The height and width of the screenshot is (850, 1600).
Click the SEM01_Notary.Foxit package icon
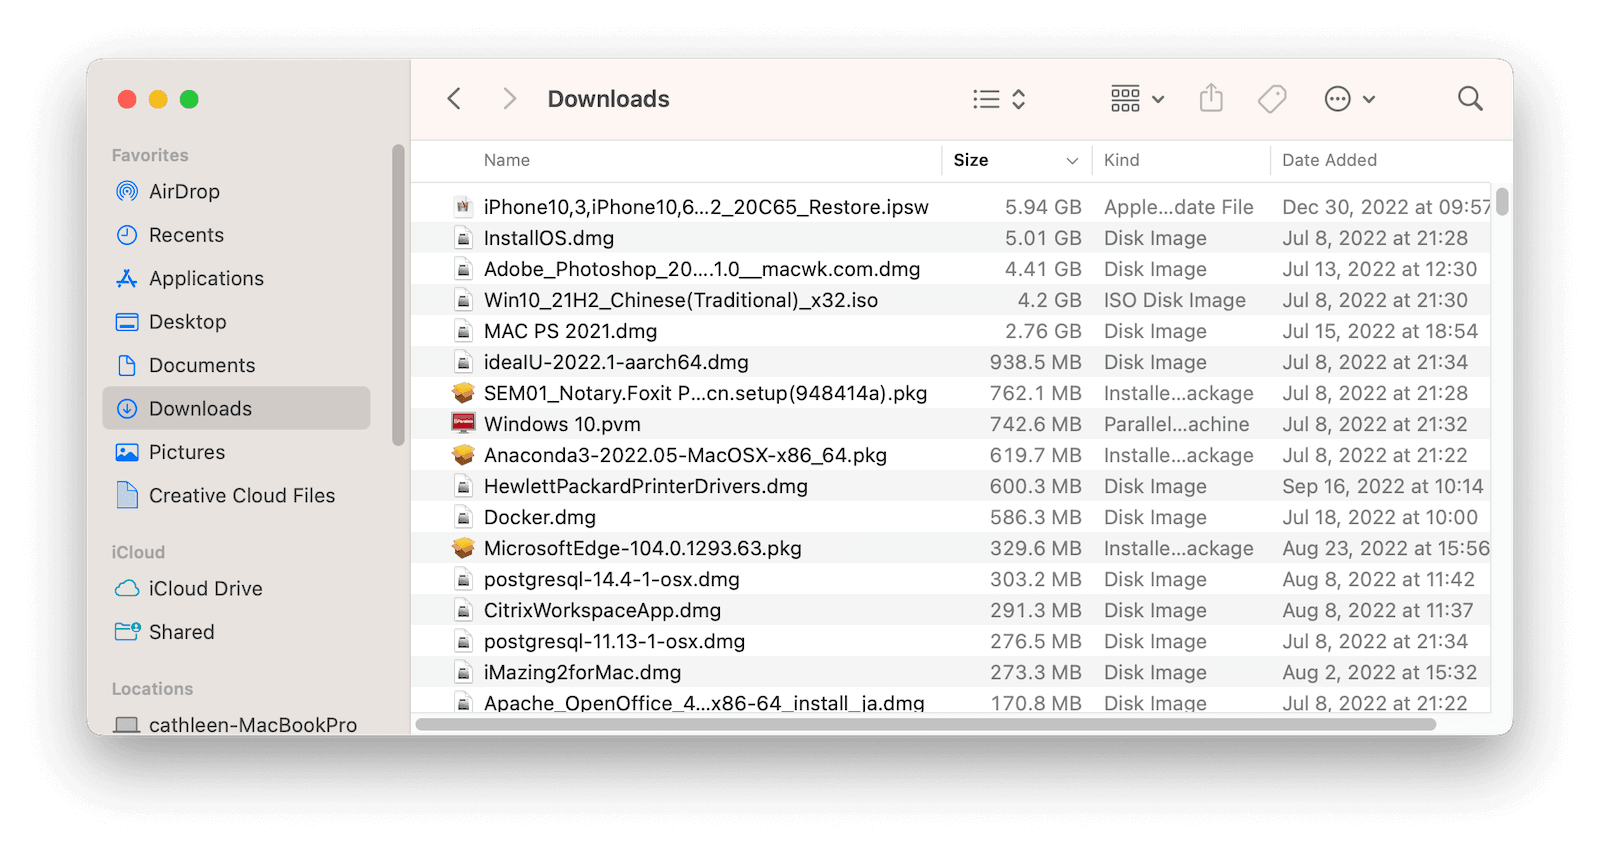463,393
